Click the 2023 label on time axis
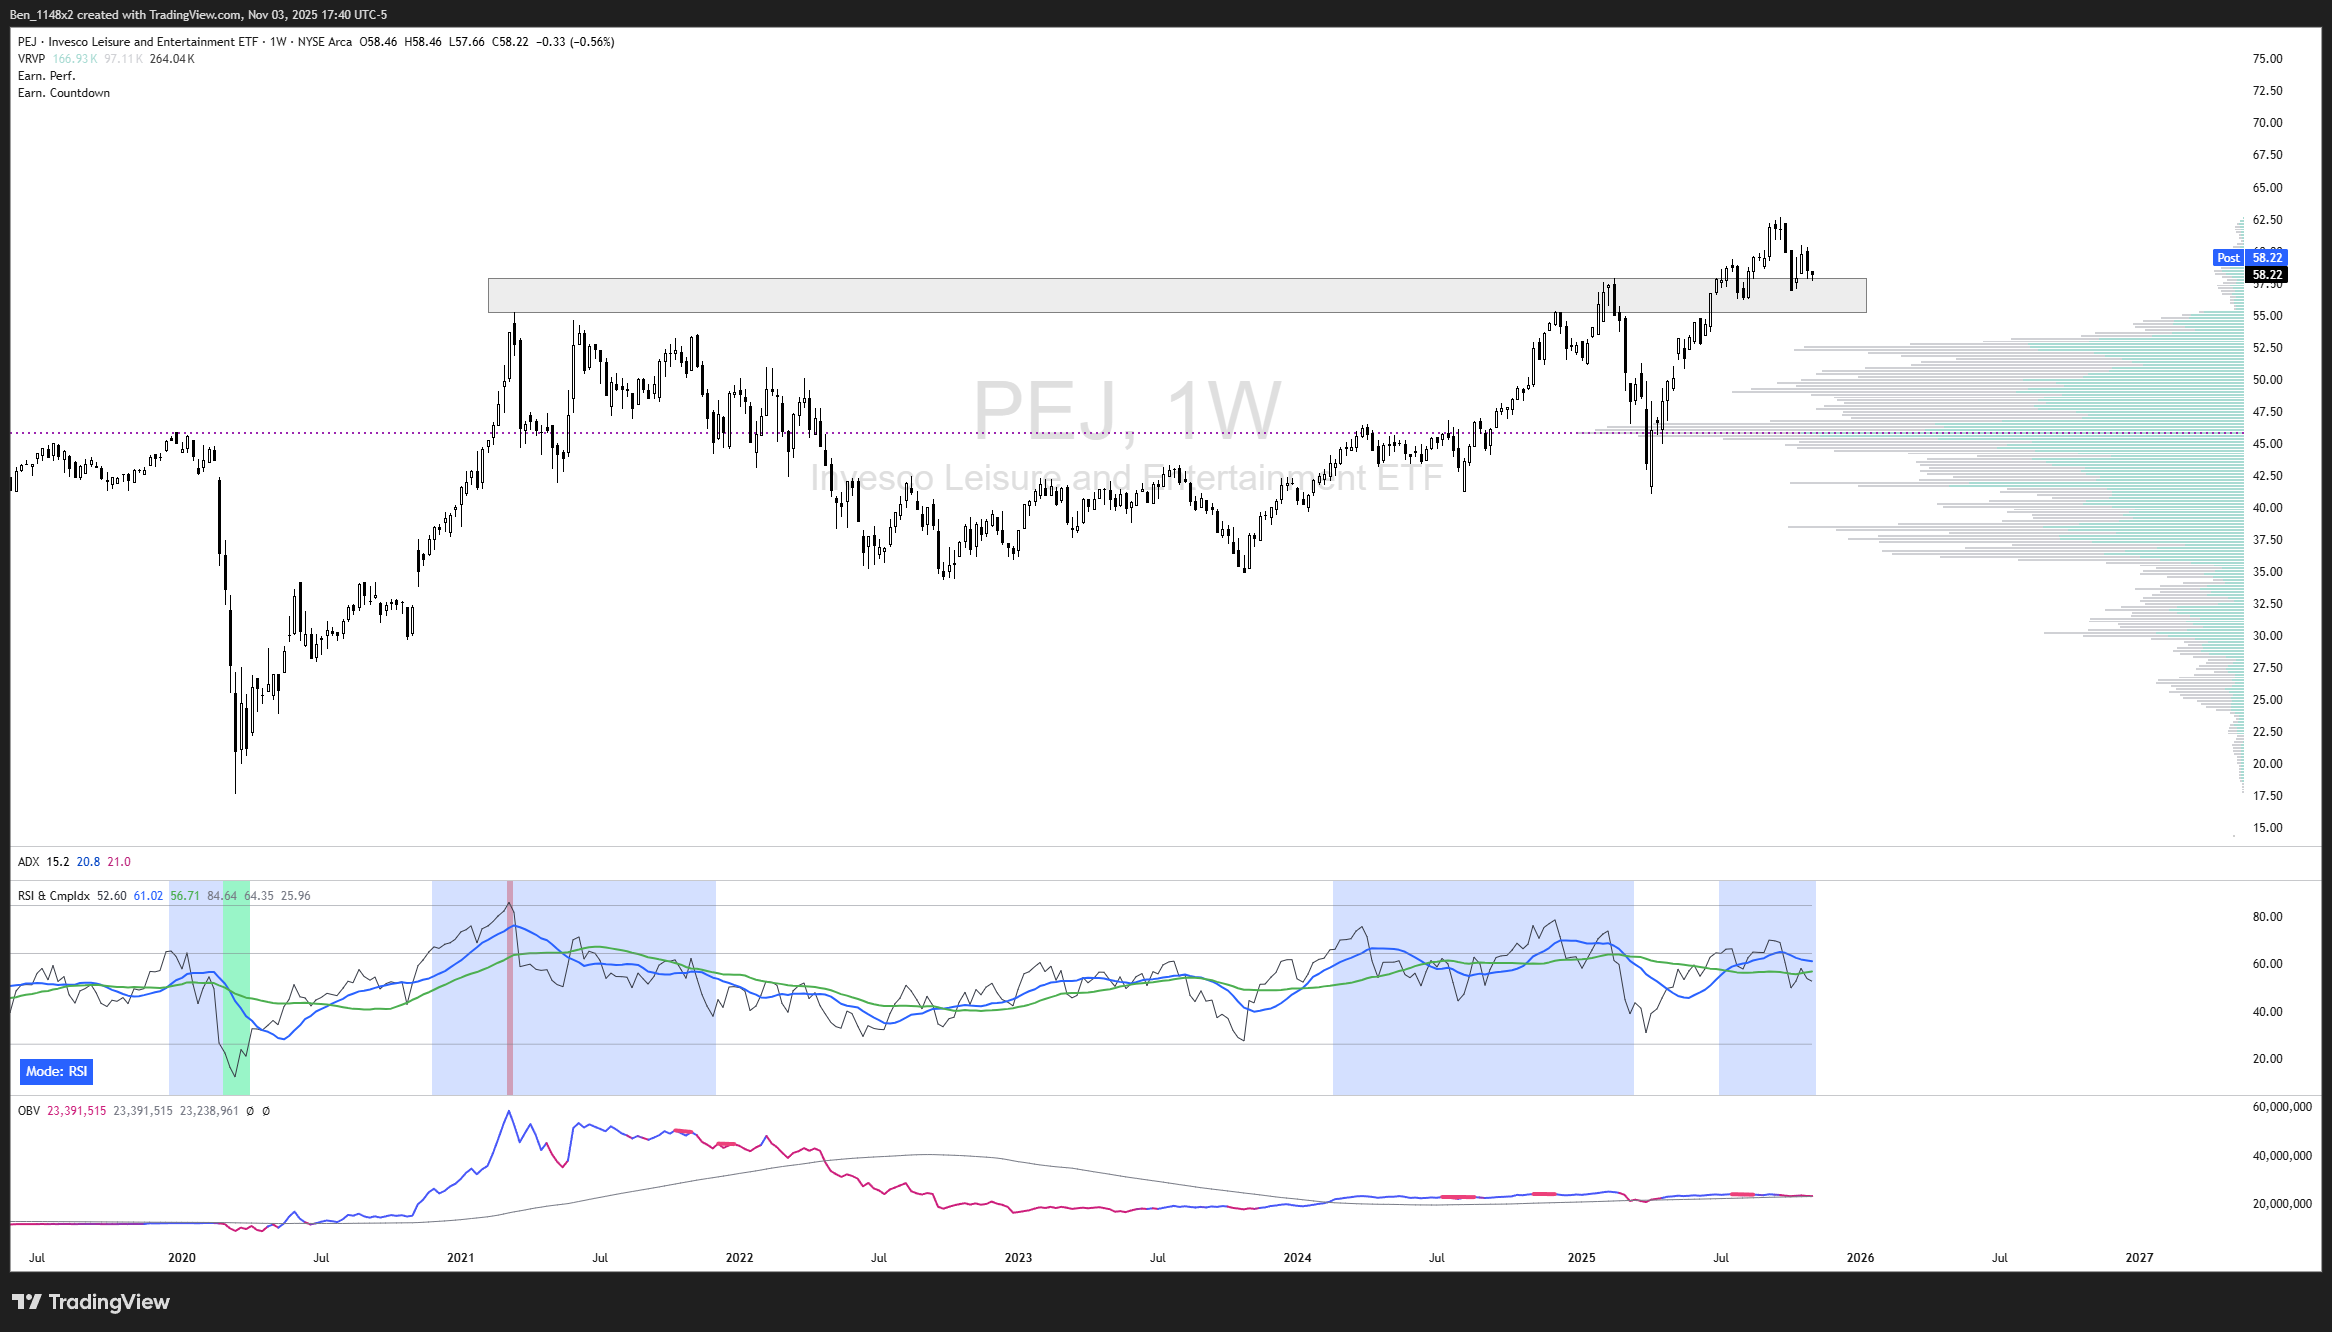This screenshot has width=2332, height=1332. [x=1018, y=1258]
